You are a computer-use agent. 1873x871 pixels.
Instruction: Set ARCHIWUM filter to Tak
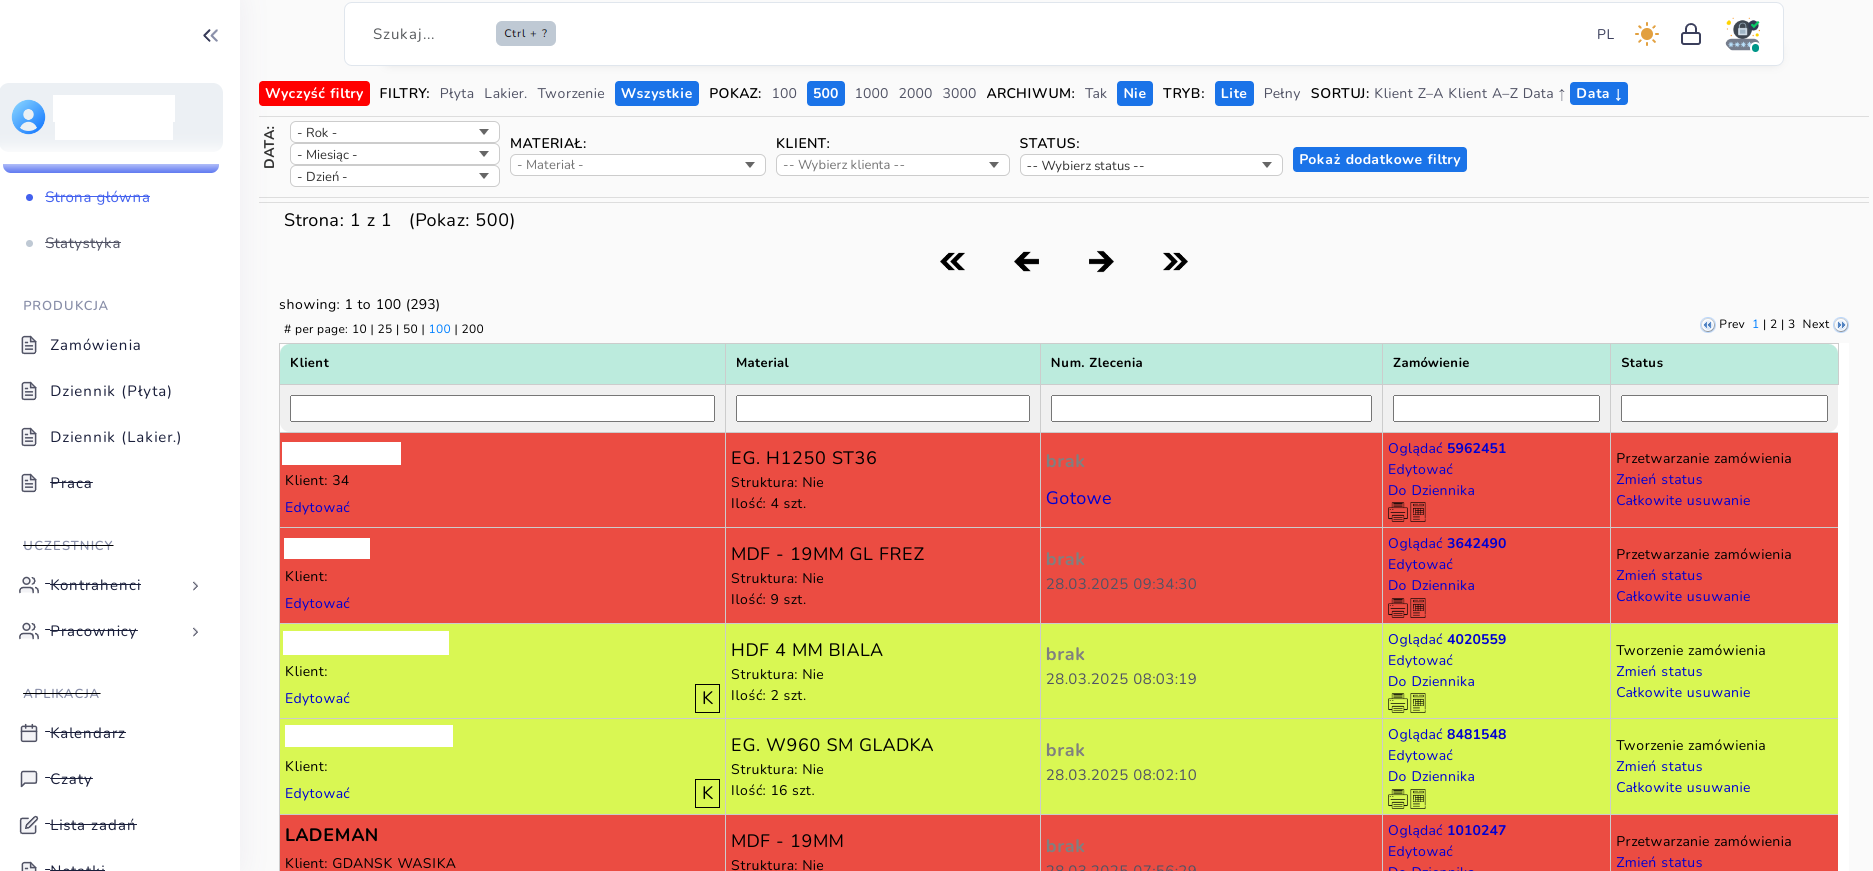pos(1096,93)
